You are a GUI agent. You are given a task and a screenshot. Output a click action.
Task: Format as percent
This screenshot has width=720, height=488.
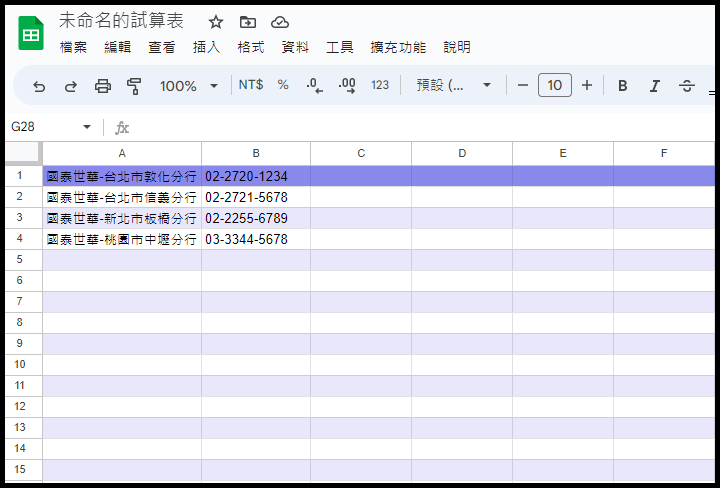tap(283, 85)
